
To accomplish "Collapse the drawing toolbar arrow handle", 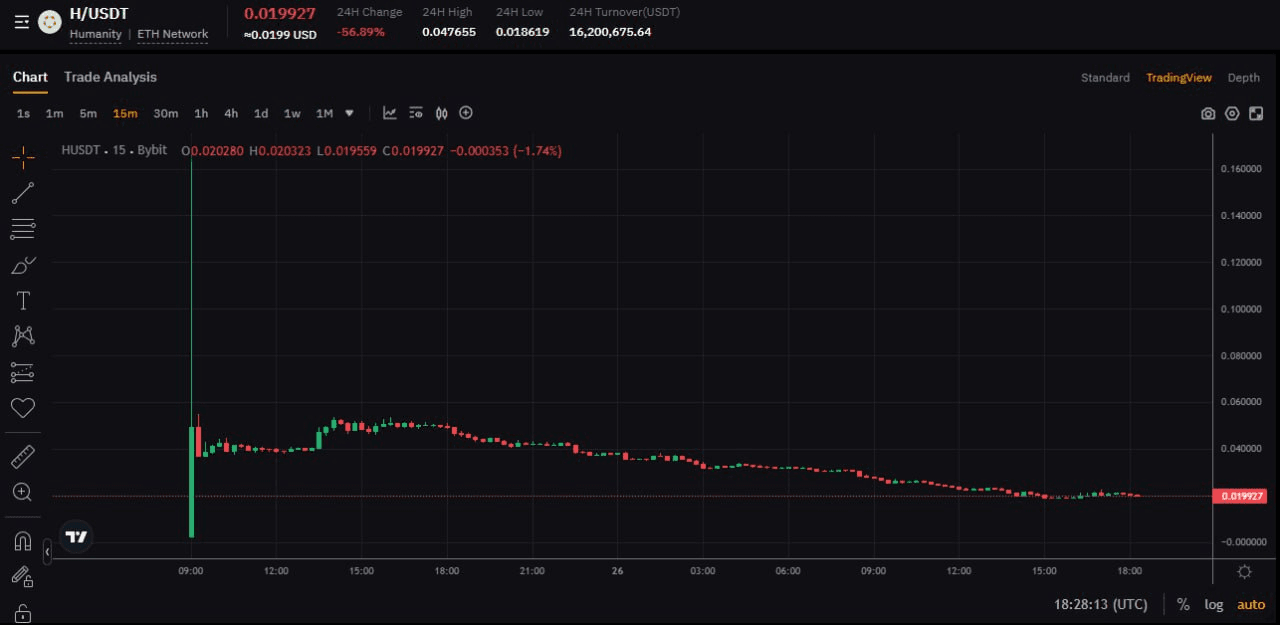I will tap(47, 551).
